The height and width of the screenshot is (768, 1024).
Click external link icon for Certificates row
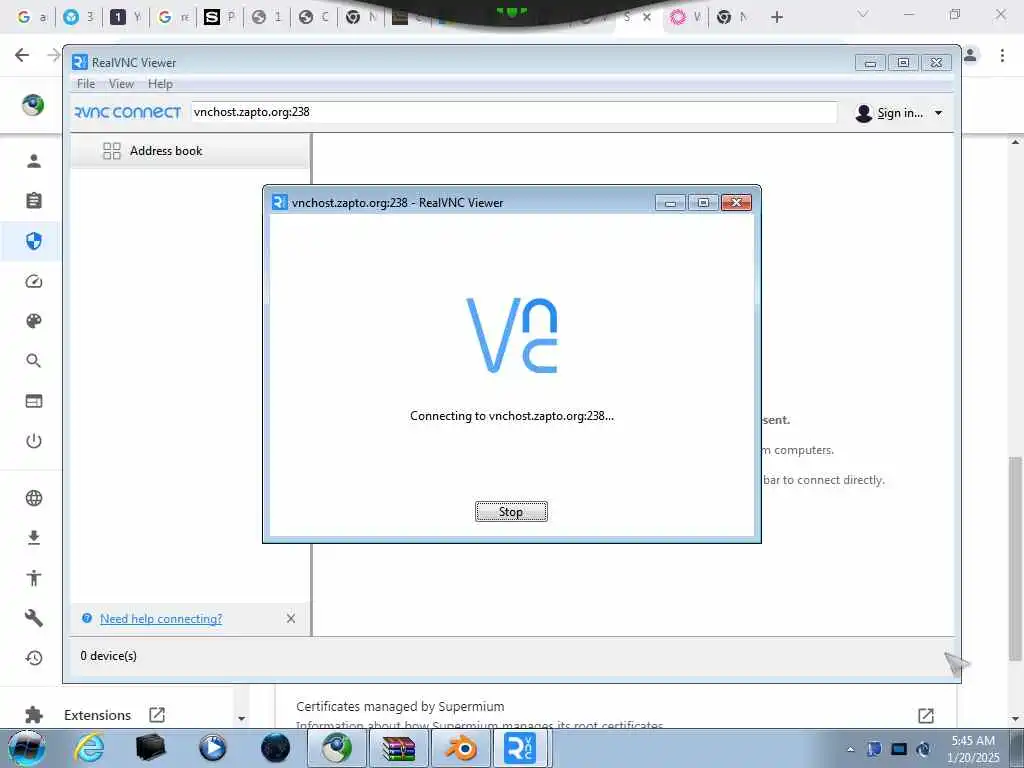coord(925,715)
